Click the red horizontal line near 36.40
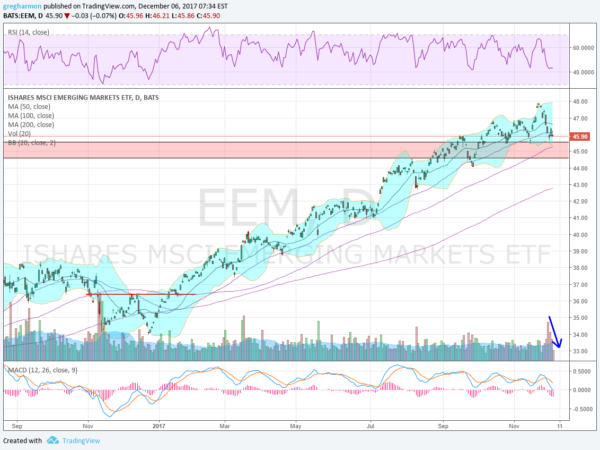Screen dimensions: 600x450 (x=141, y=294)
